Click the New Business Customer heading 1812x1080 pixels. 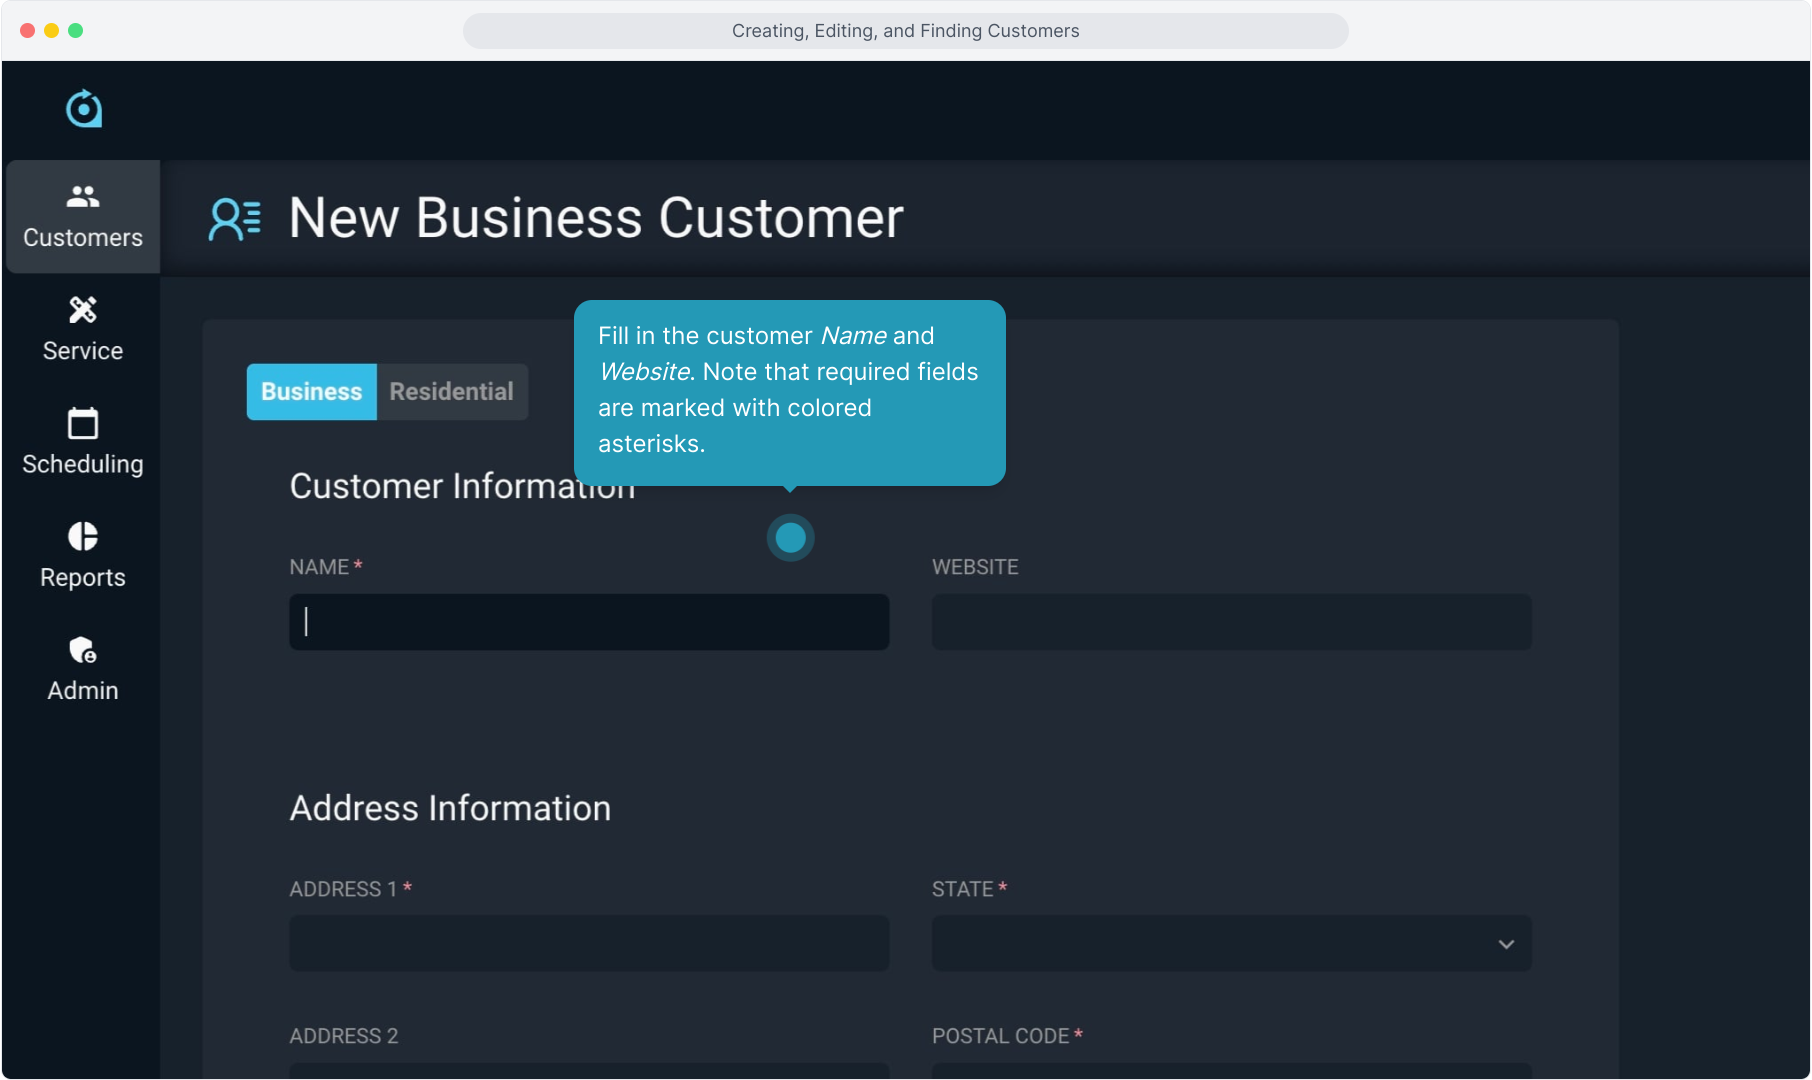pos(596,218)
